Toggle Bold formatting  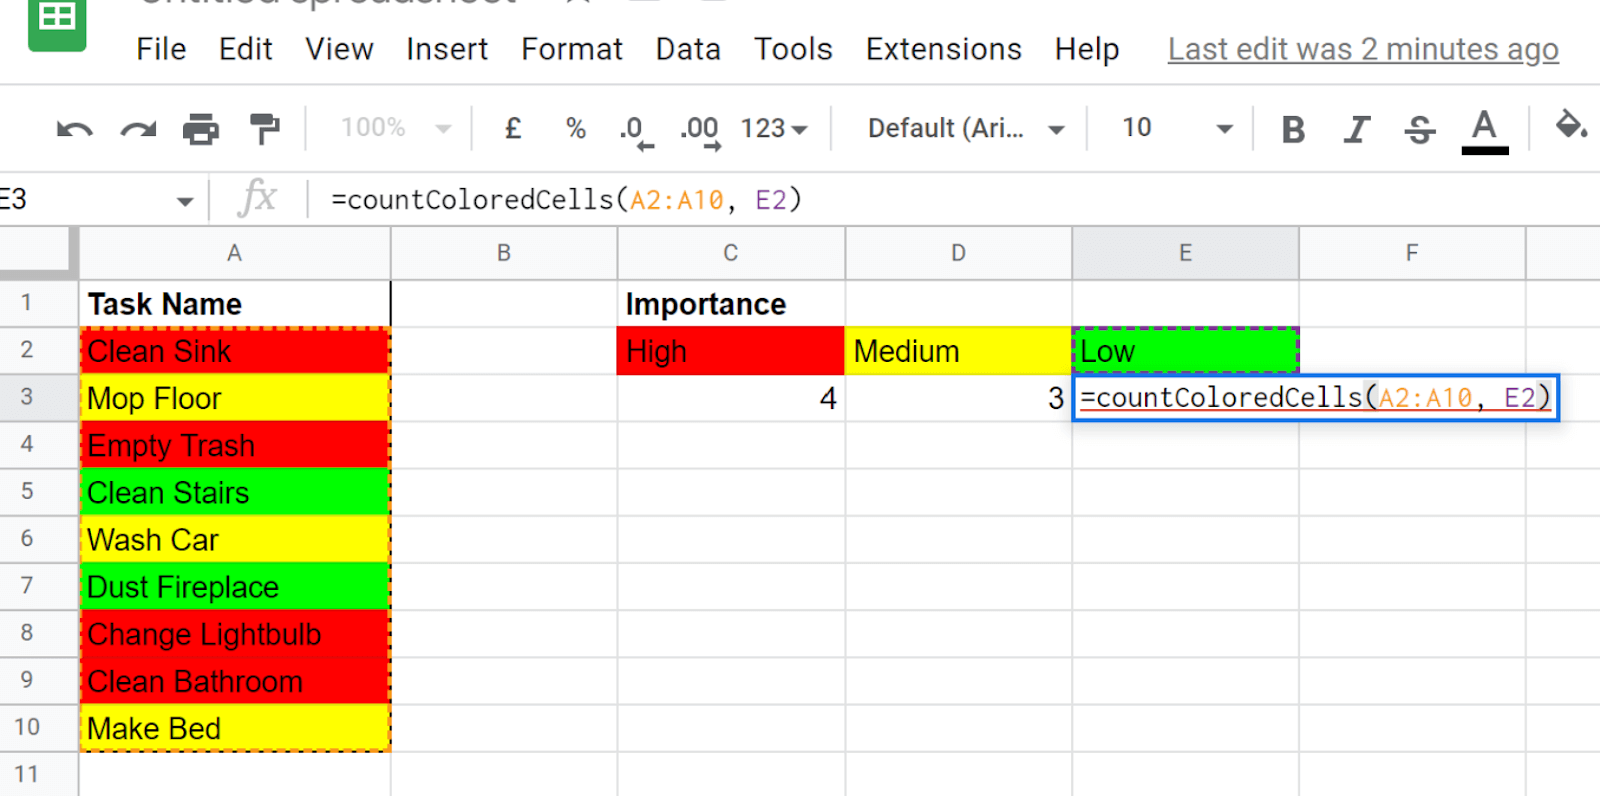[1293, 129]
